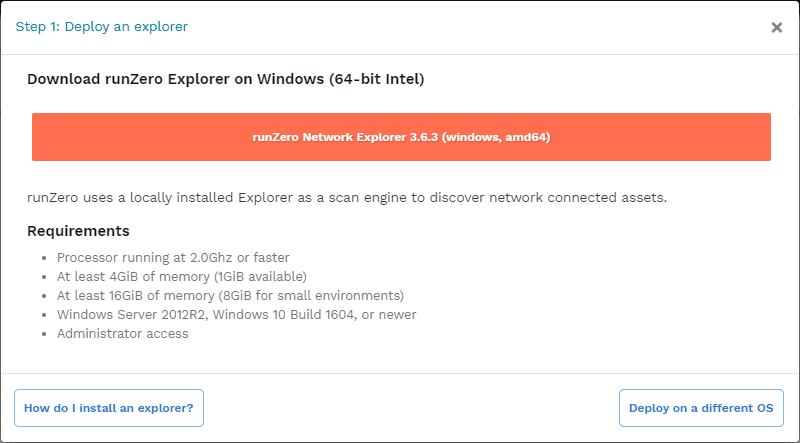This screenshot has width=800, height=443.
Task: Download runZero Network Explorer 3.6.3 installer
Action: pos(401,137)
